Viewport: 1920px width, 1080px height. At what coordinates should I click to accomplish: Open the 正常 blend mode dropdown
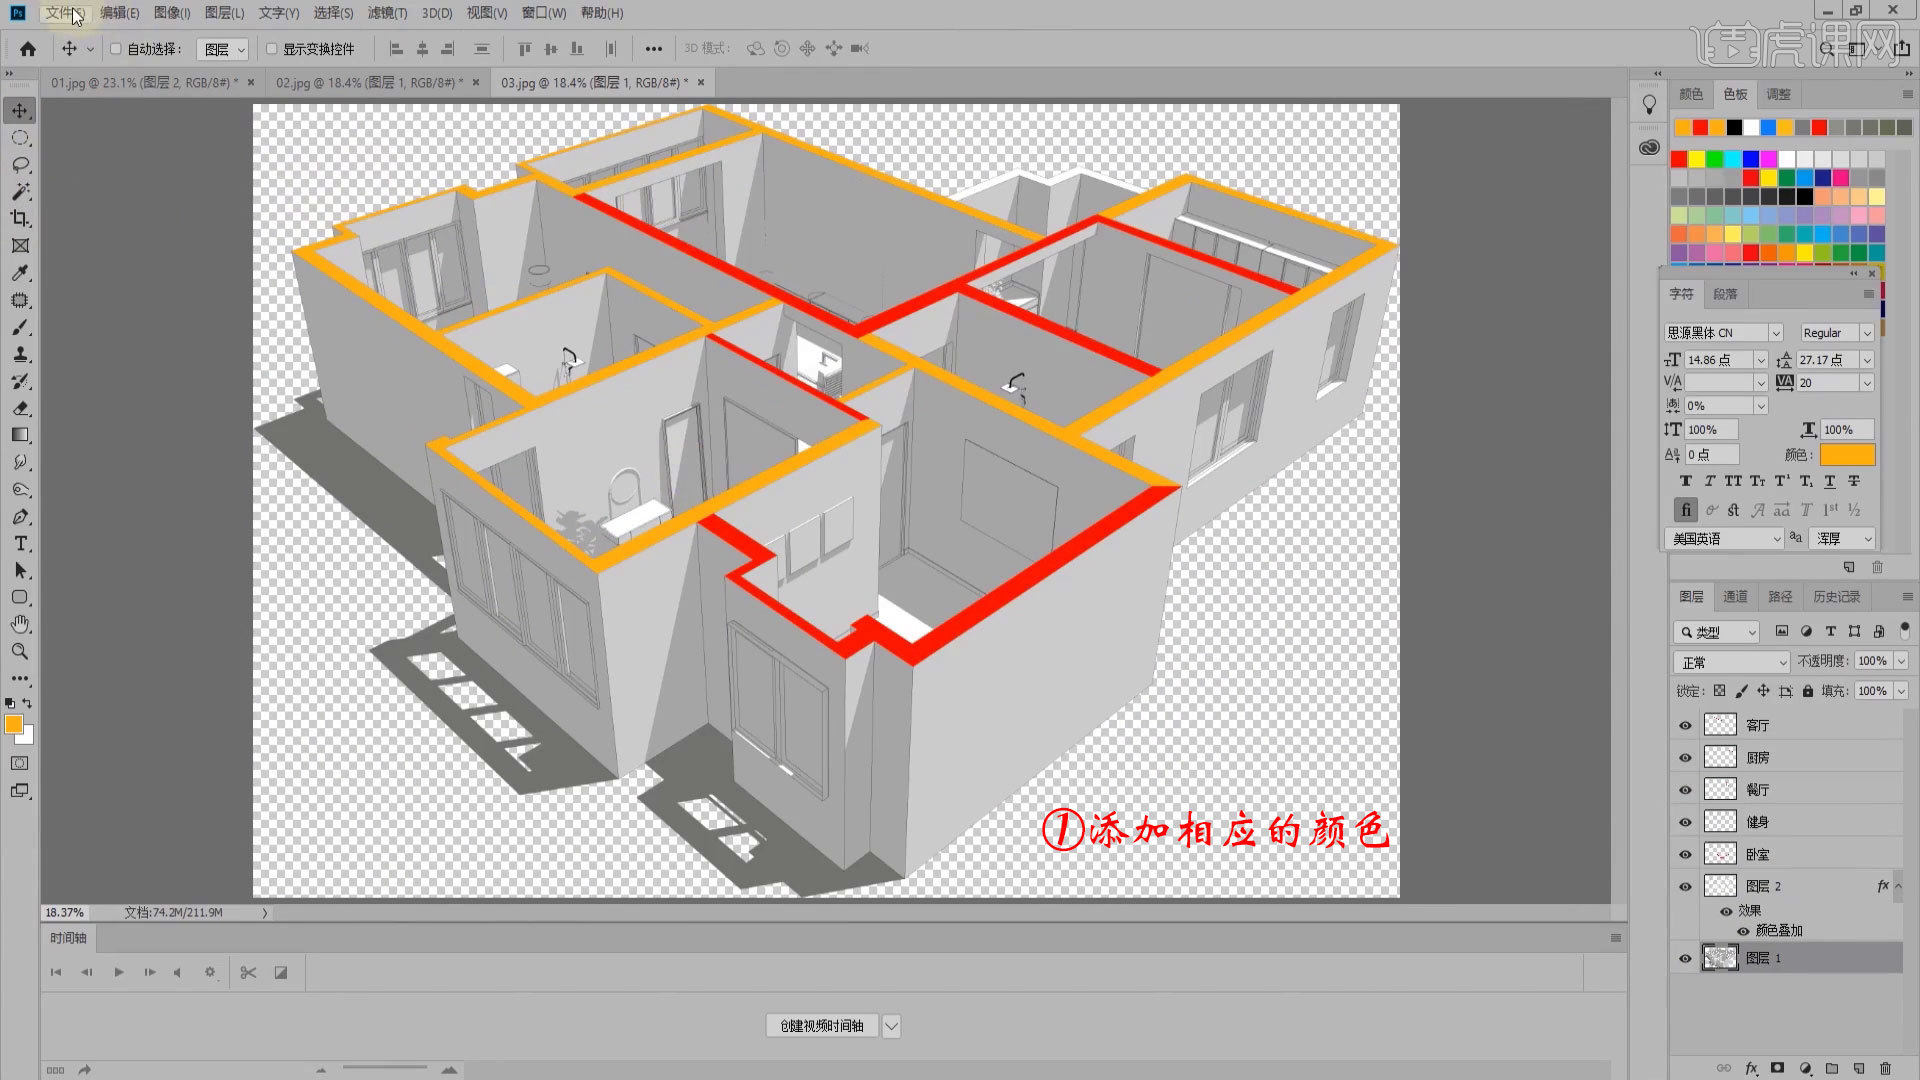pos(1731,663)
